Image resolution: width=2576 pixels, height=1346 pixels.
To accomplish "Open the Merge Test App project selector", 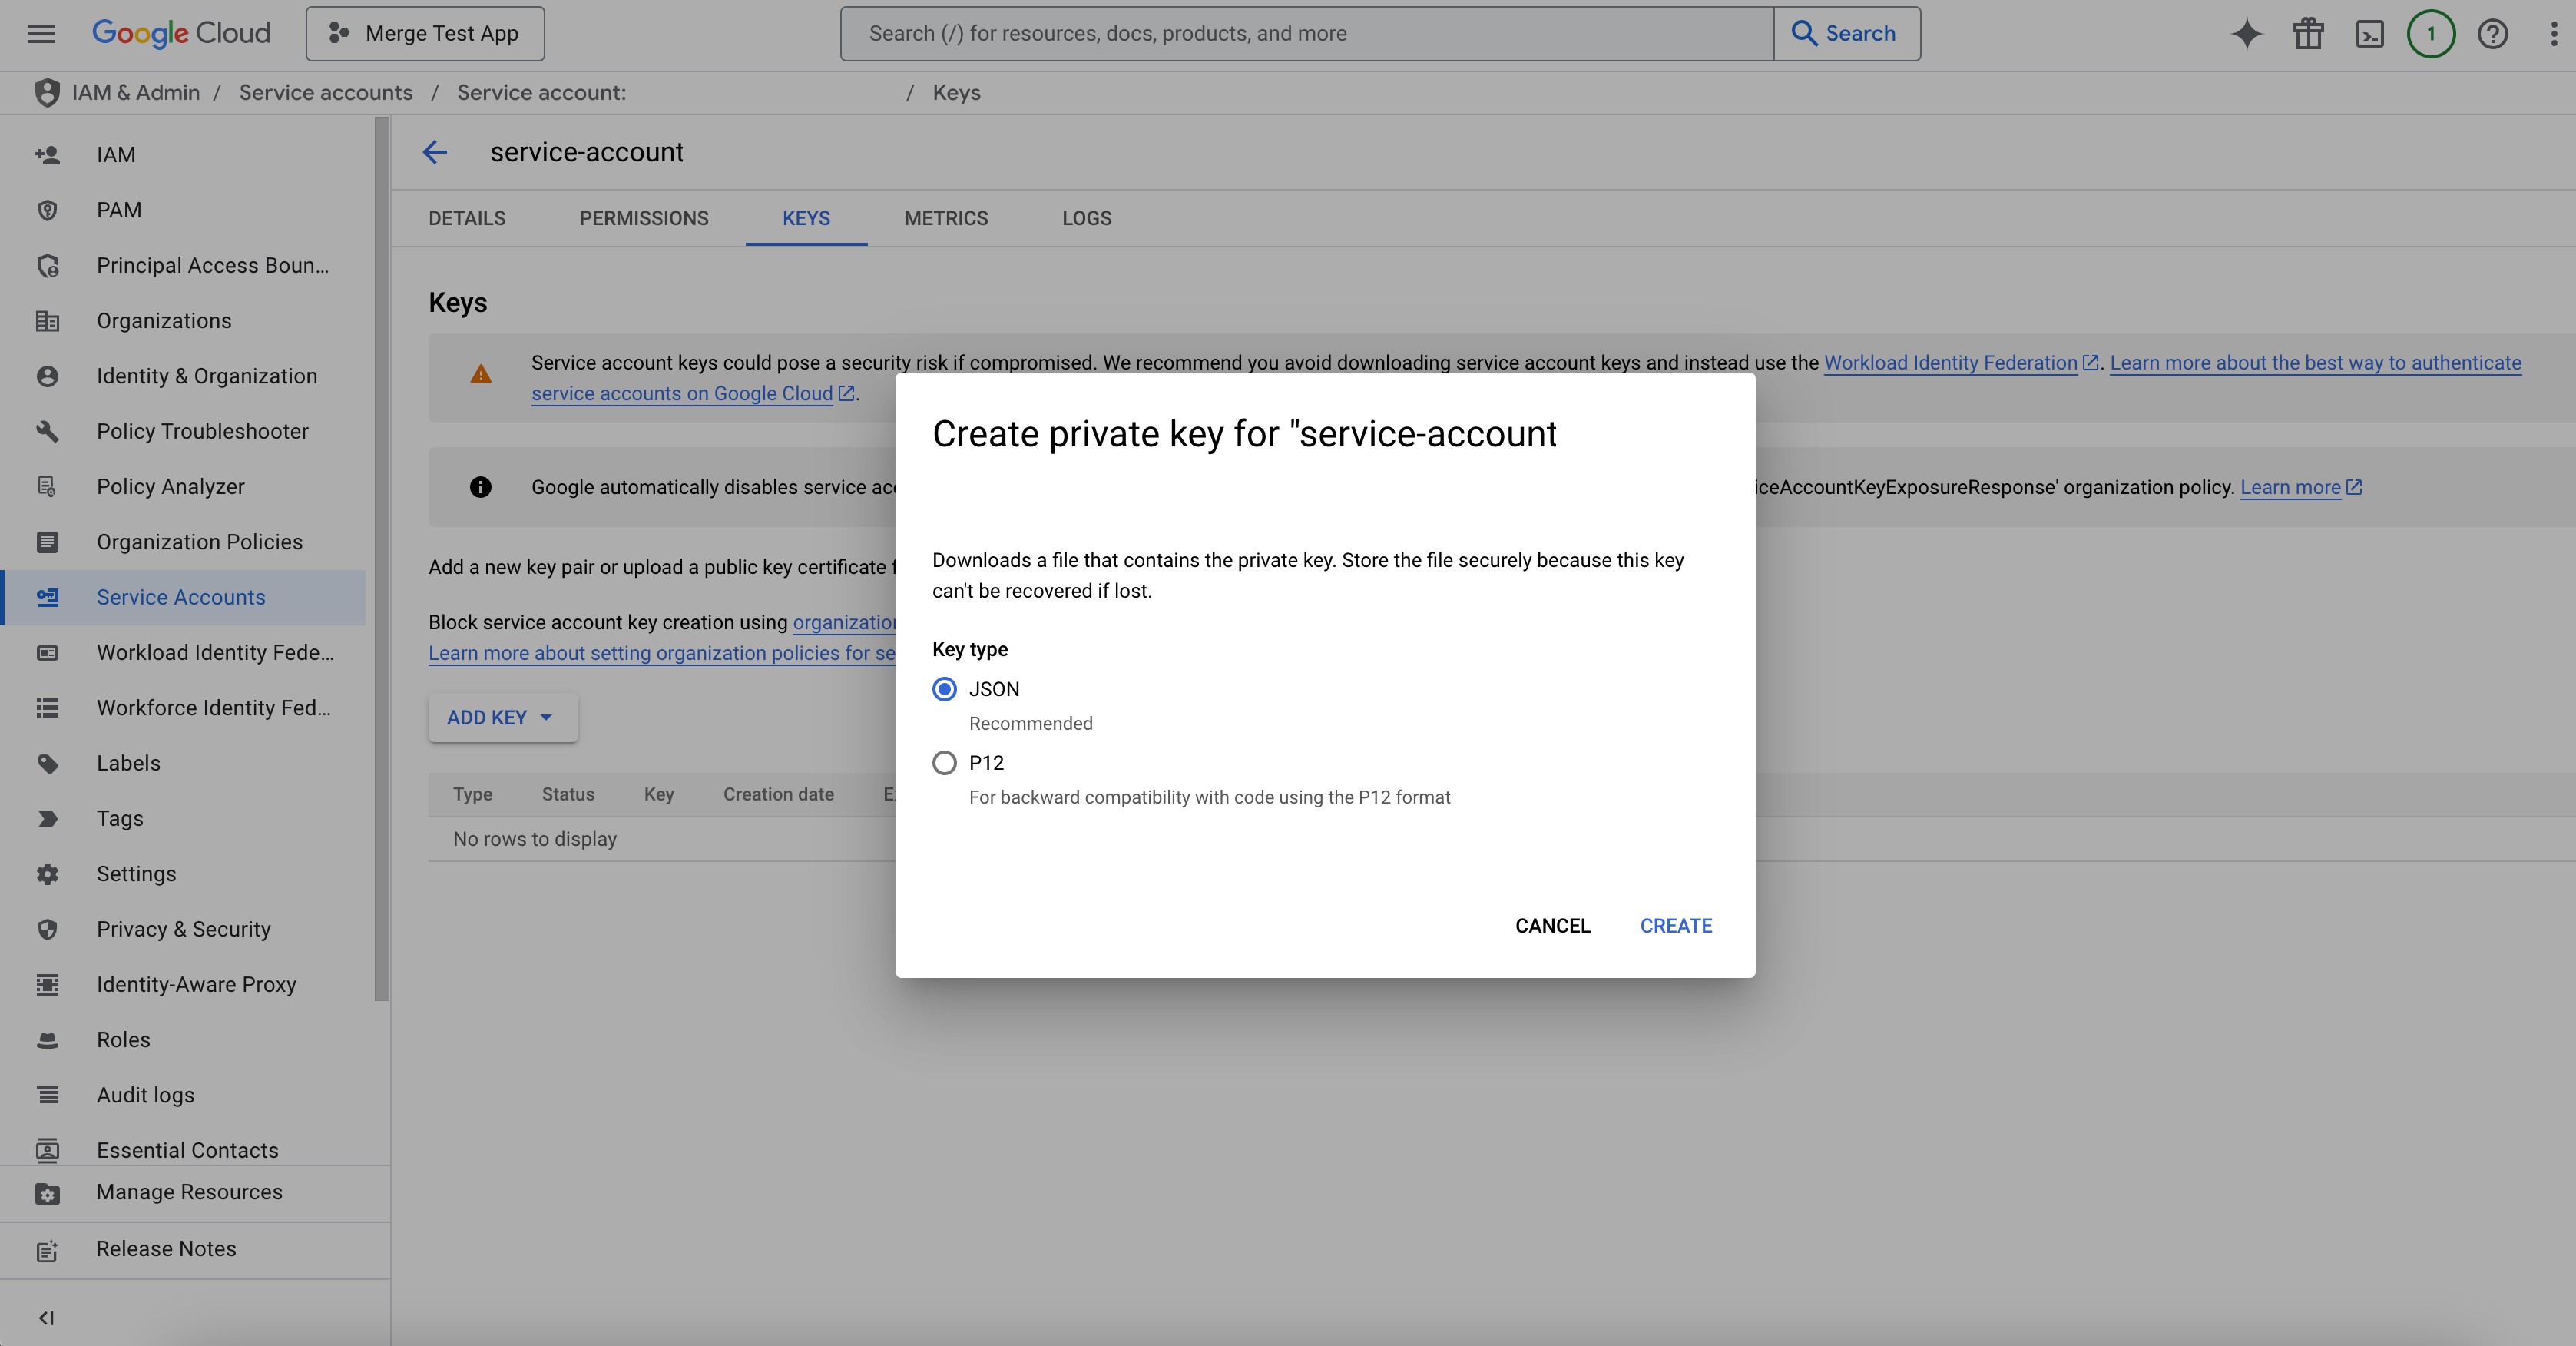I will 425,34.
